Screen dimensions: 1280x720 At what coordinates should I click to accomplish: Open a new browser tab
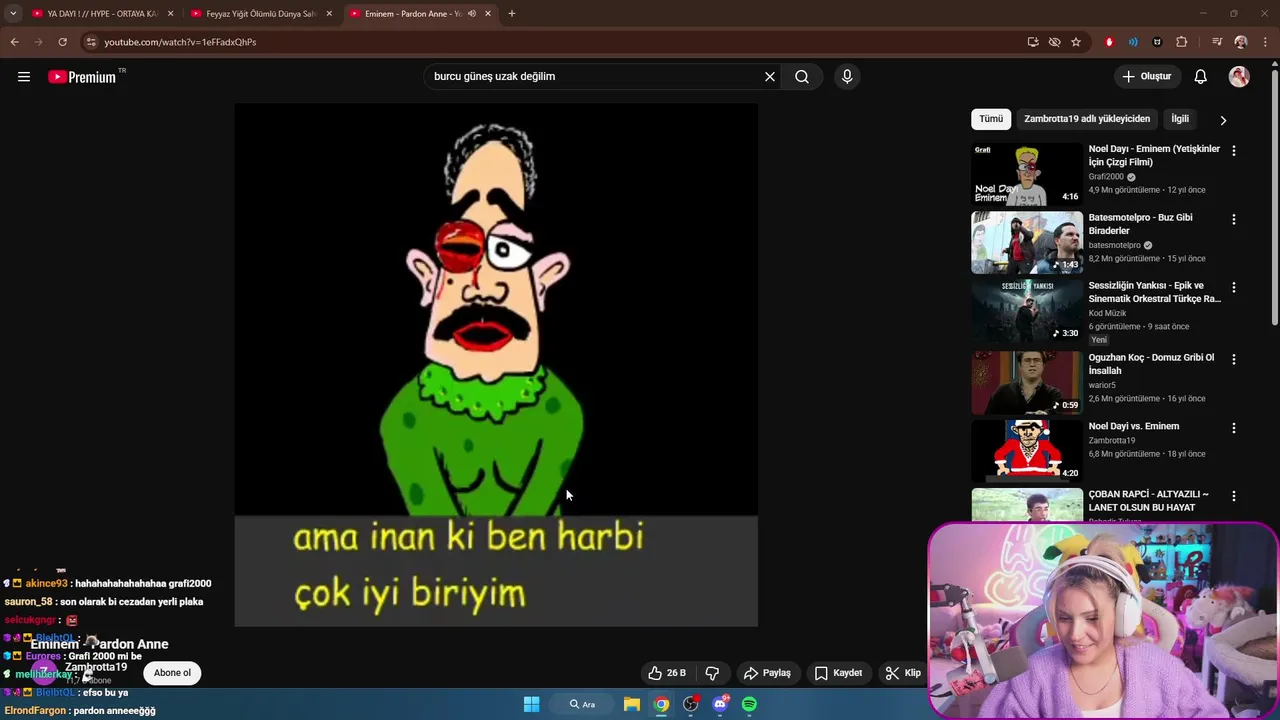click(x=512, y=14)
